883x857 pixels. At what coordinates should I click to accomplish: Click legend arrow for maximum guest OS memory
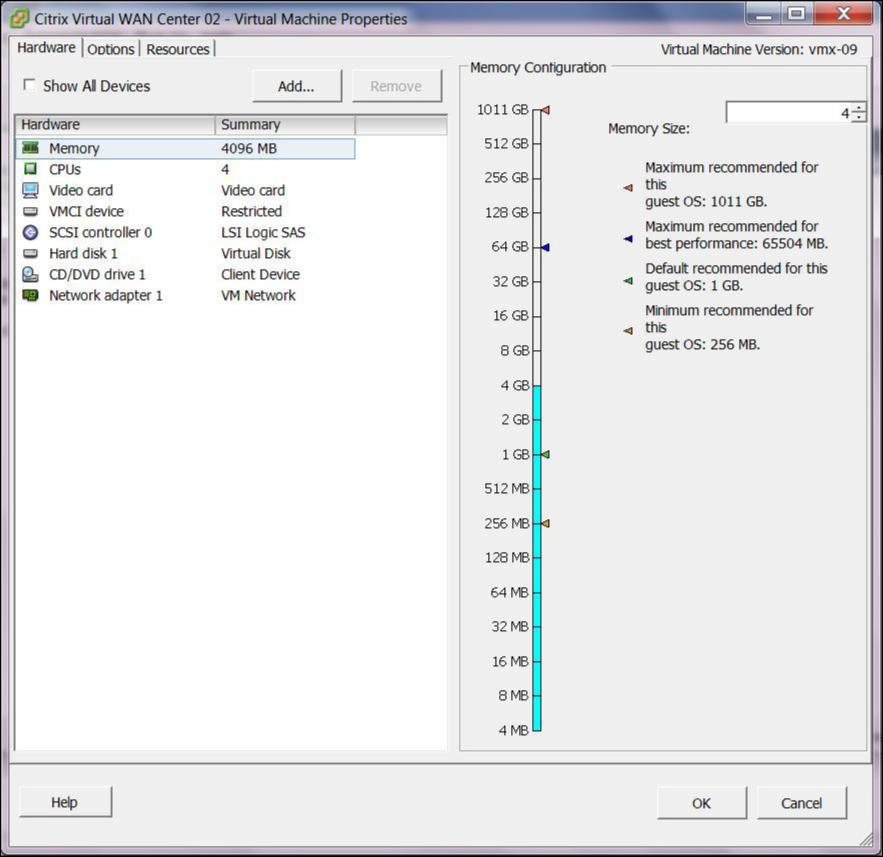click(628, 188)
